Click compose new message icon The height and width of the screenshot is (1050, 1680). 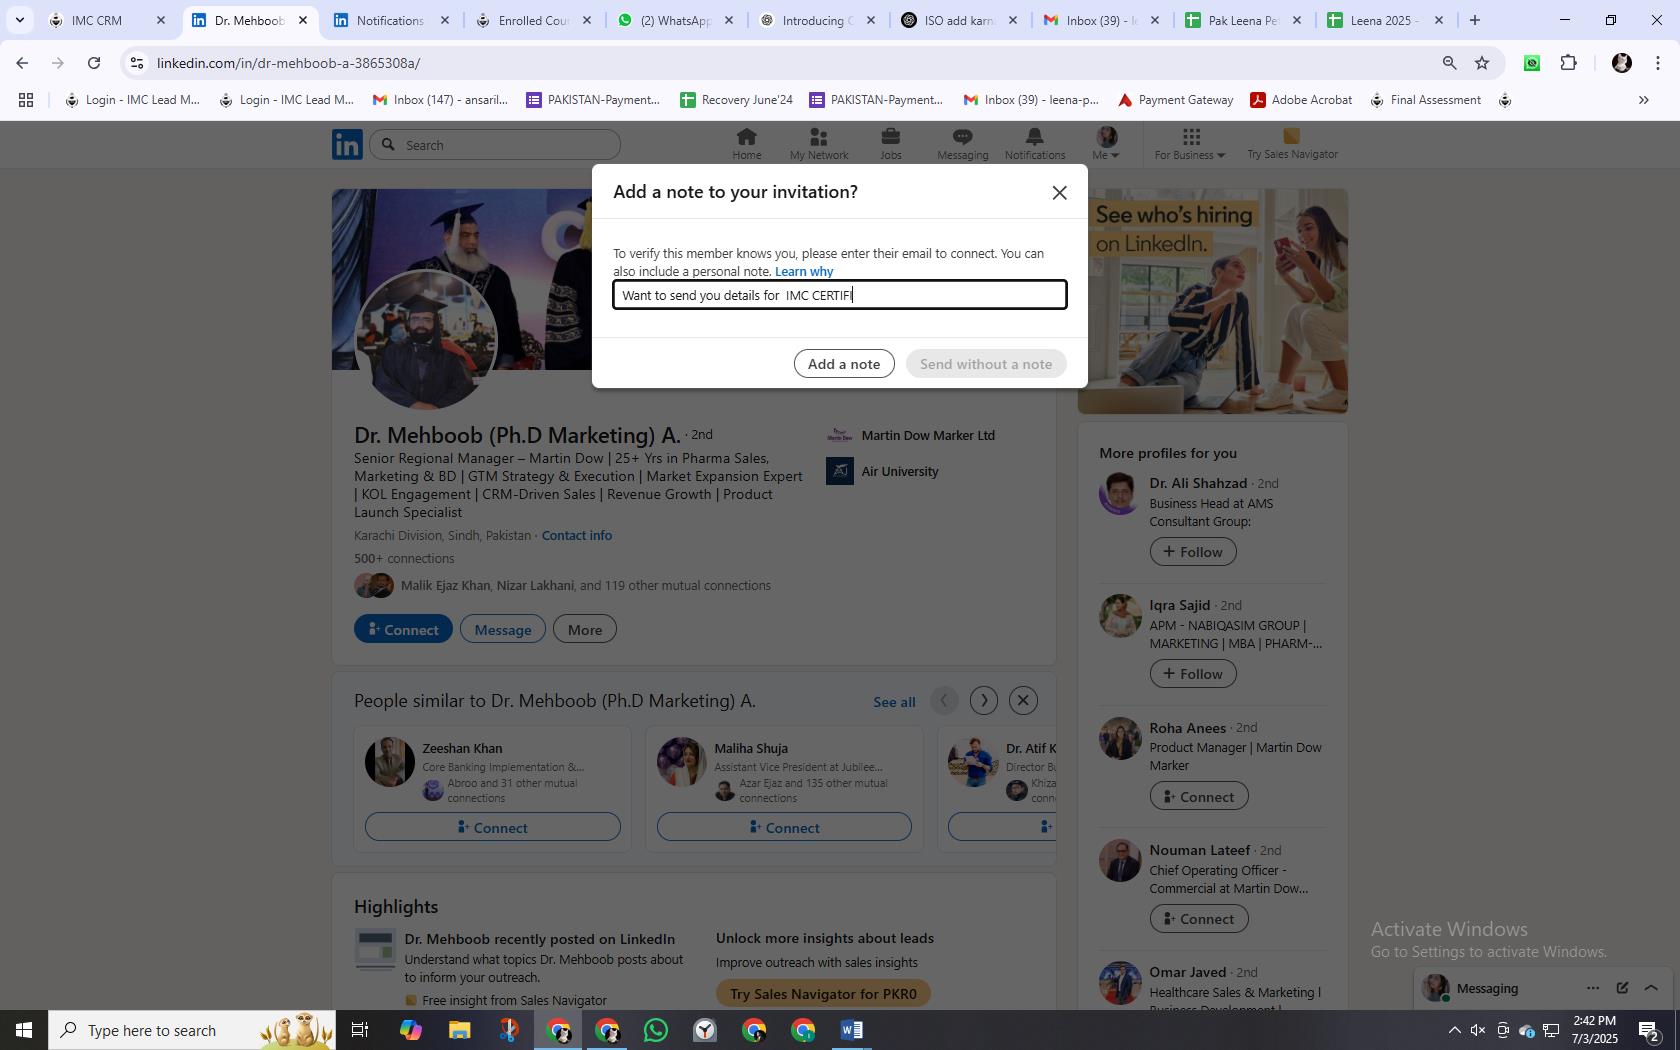pyautogui.click(x=1622, y=988)
